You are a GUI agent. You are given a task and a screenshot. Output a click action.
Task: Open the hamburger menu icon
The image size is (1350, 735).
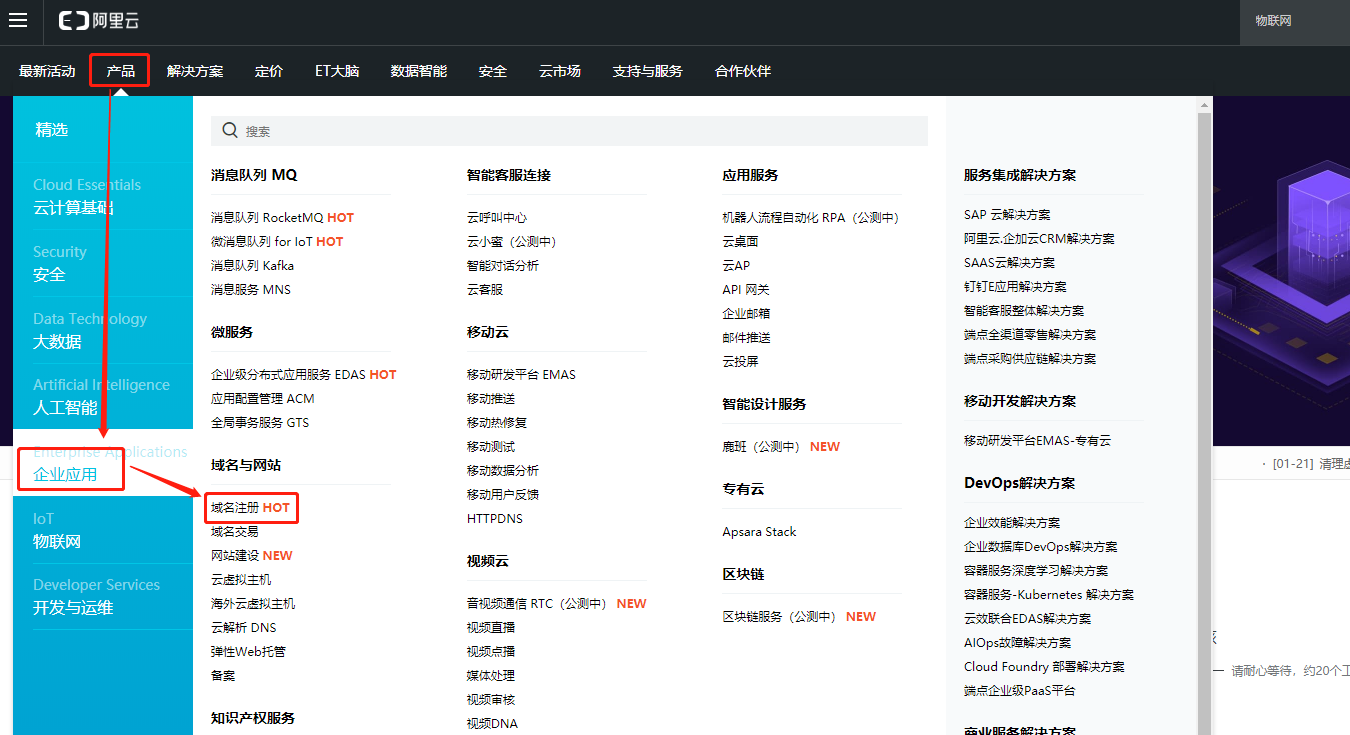point(18,20)
